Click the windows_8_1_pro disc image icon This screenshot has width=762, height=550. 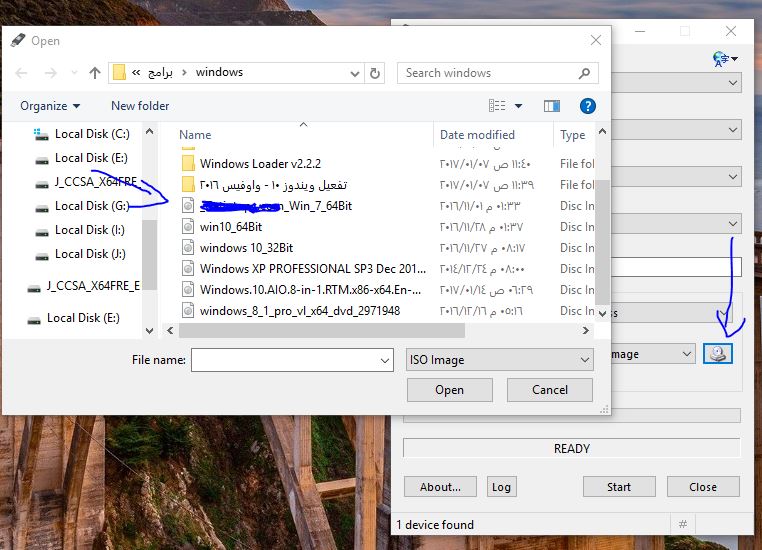point(188,310)
